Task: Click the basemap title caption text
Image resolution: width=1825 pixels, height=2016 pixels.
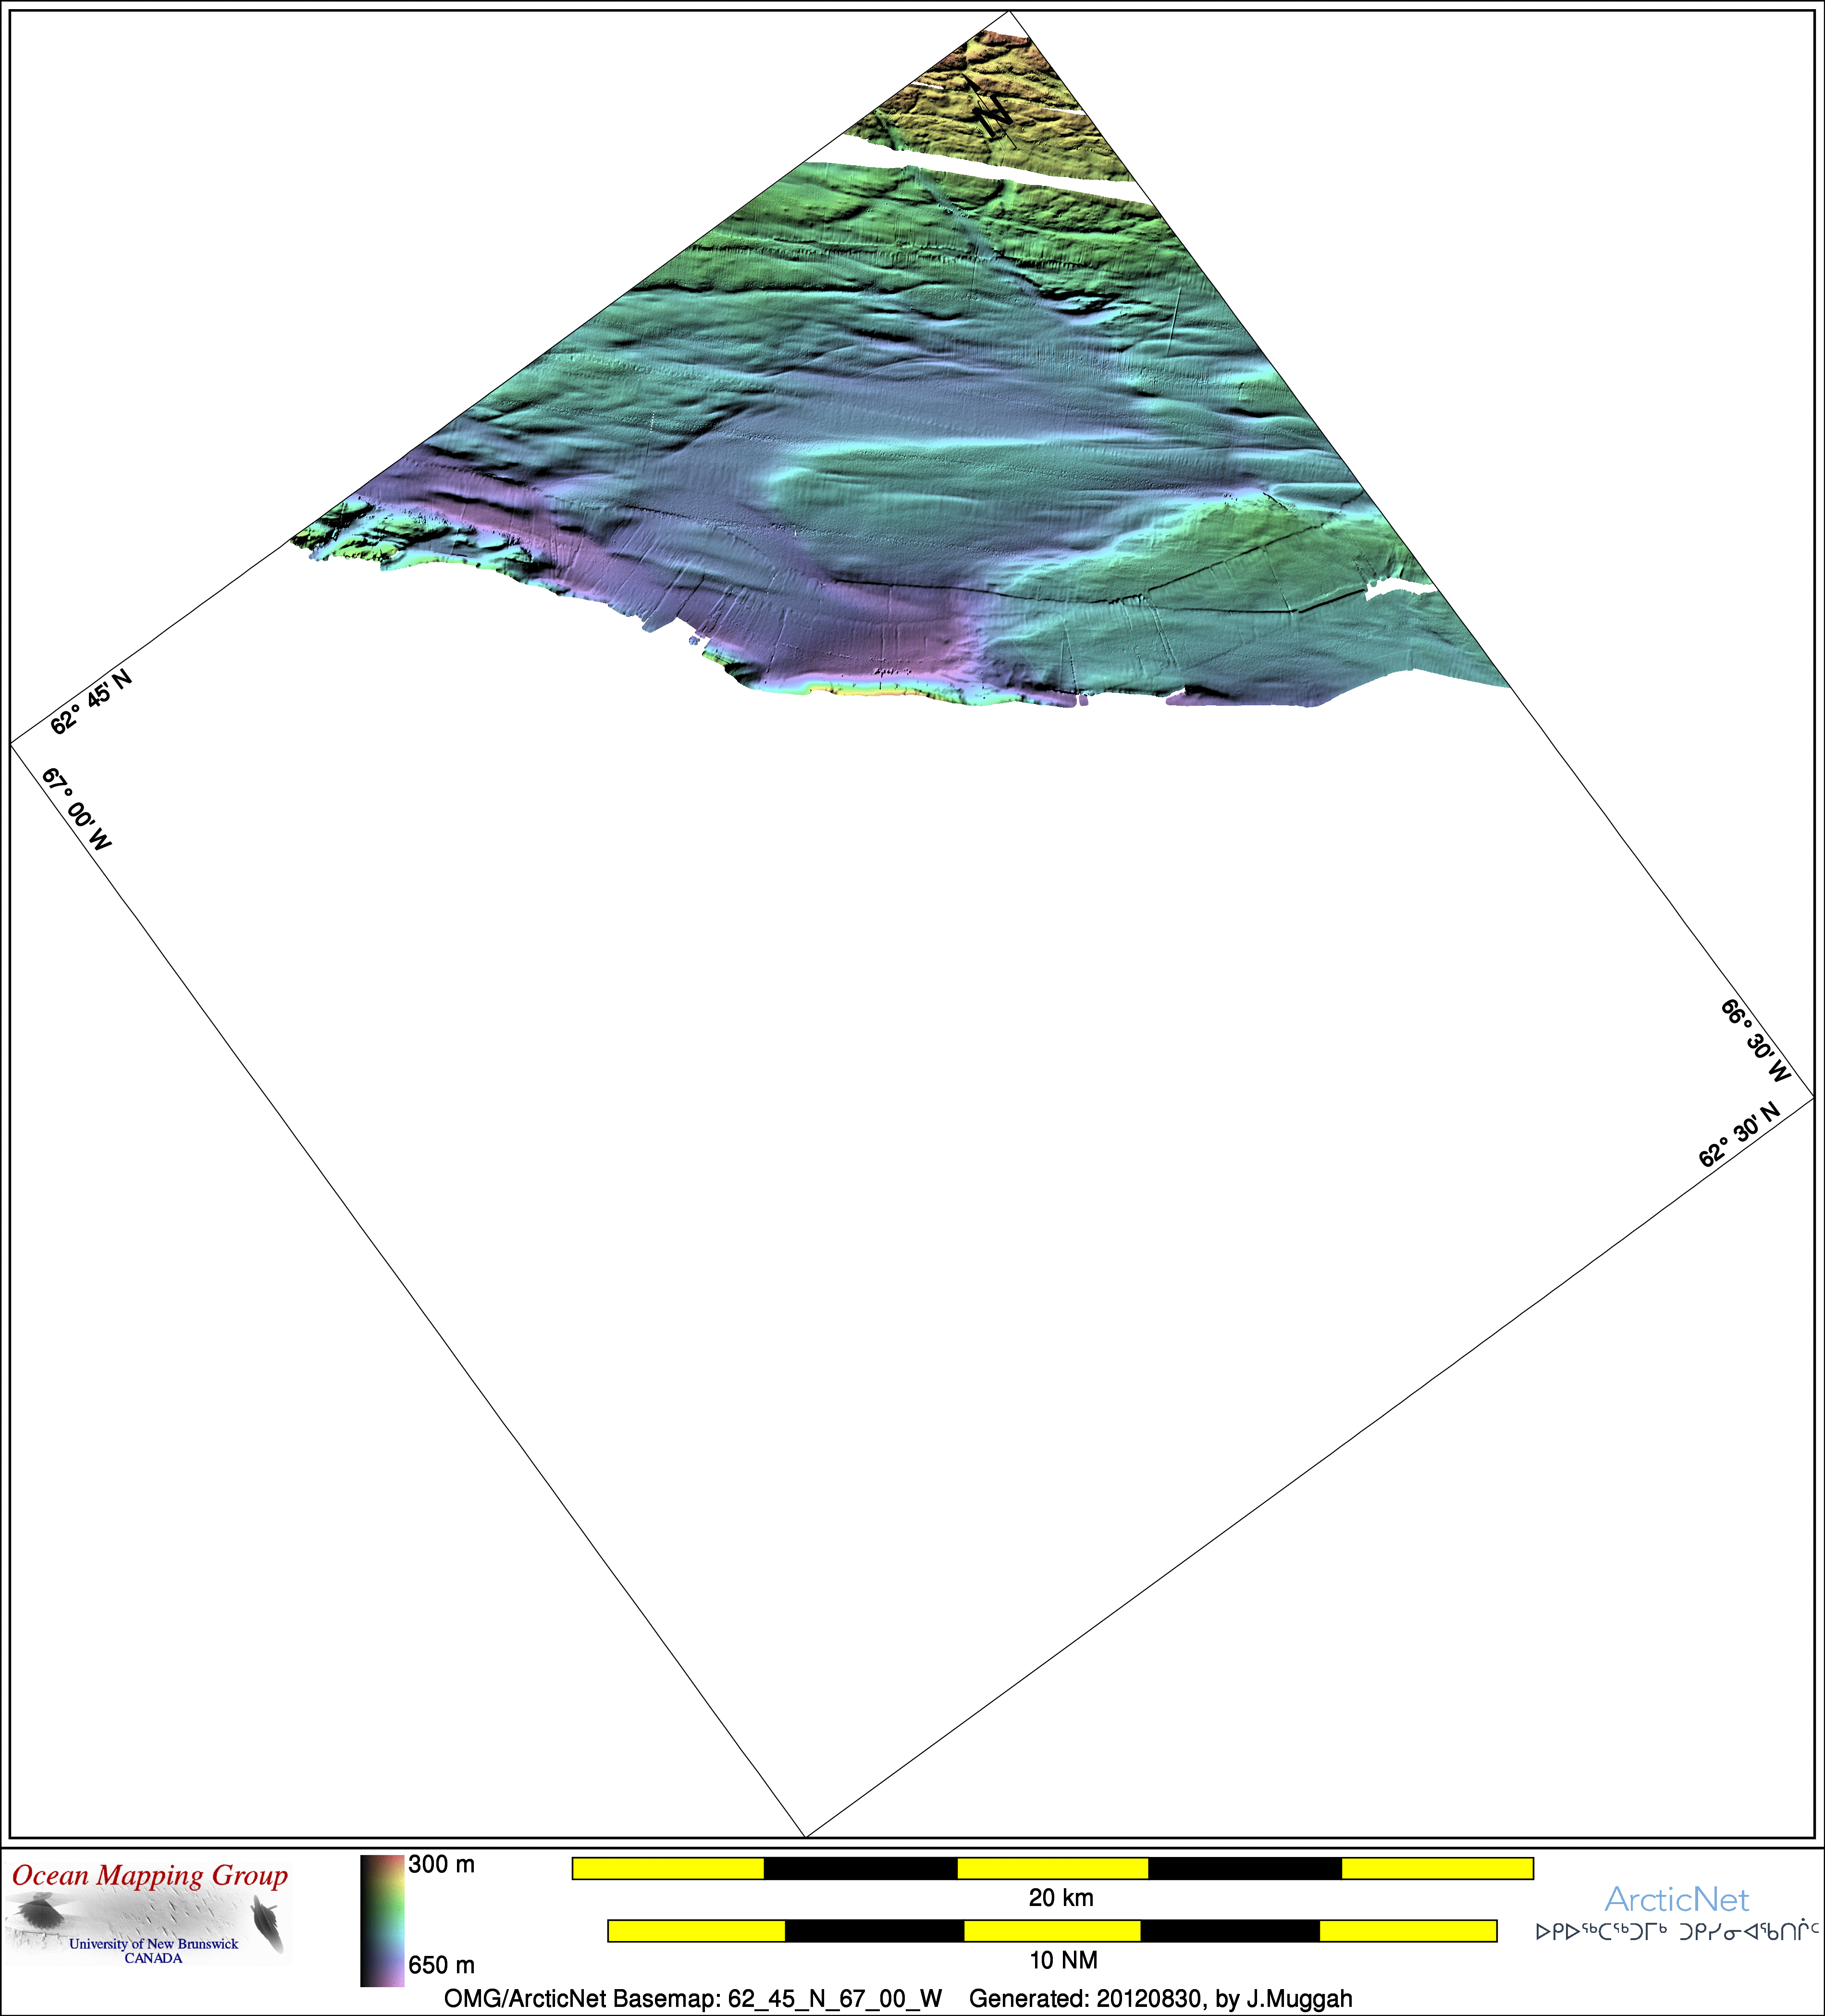Action: coord(692,1999)
